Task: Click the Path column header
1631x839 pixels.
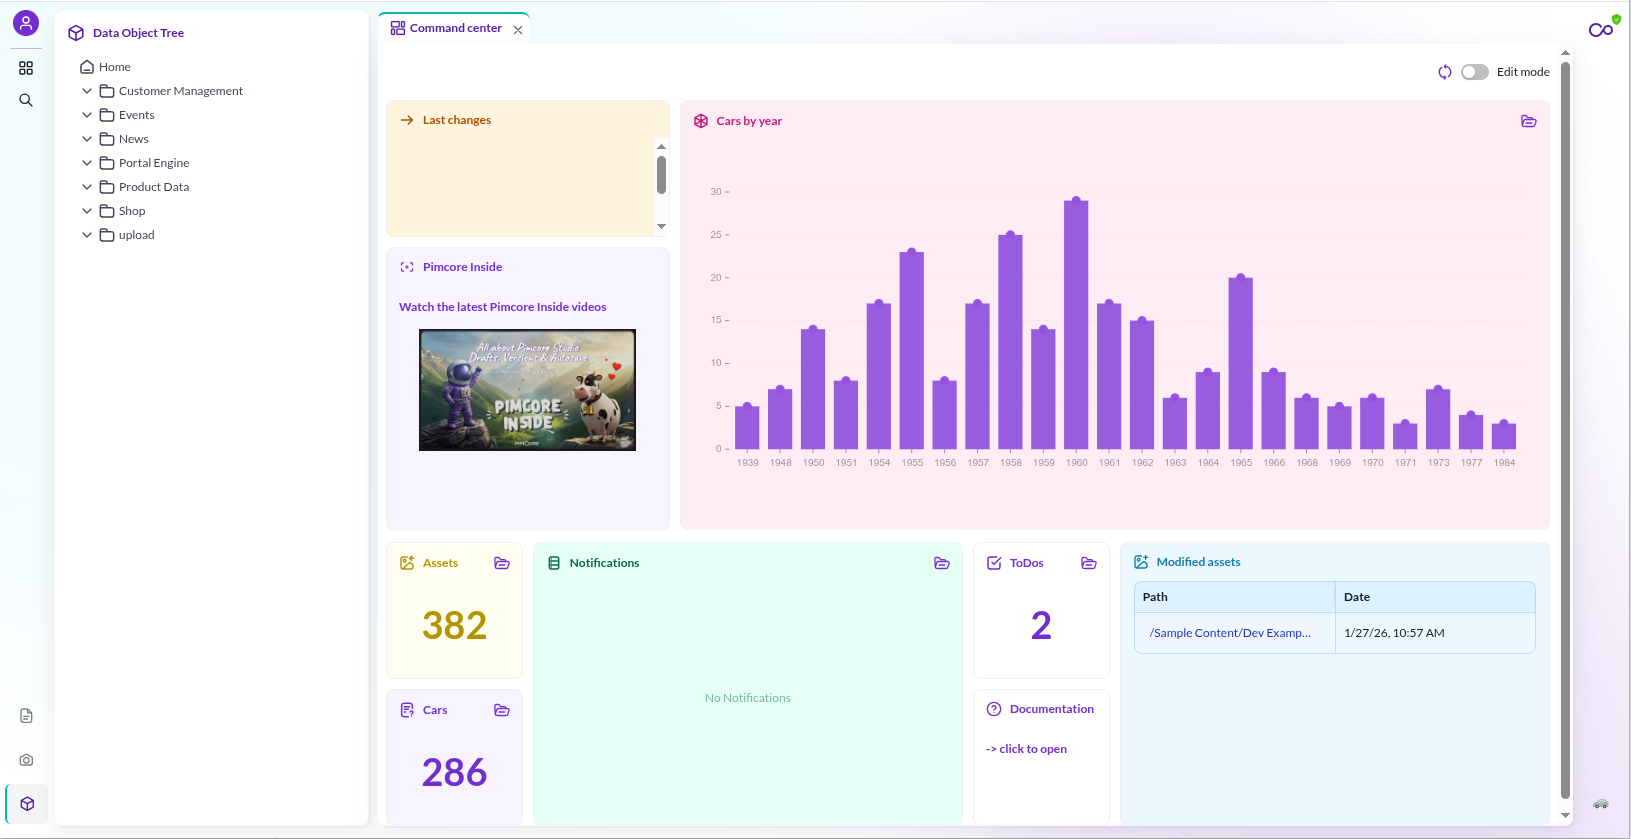Action: (1235, 597)
